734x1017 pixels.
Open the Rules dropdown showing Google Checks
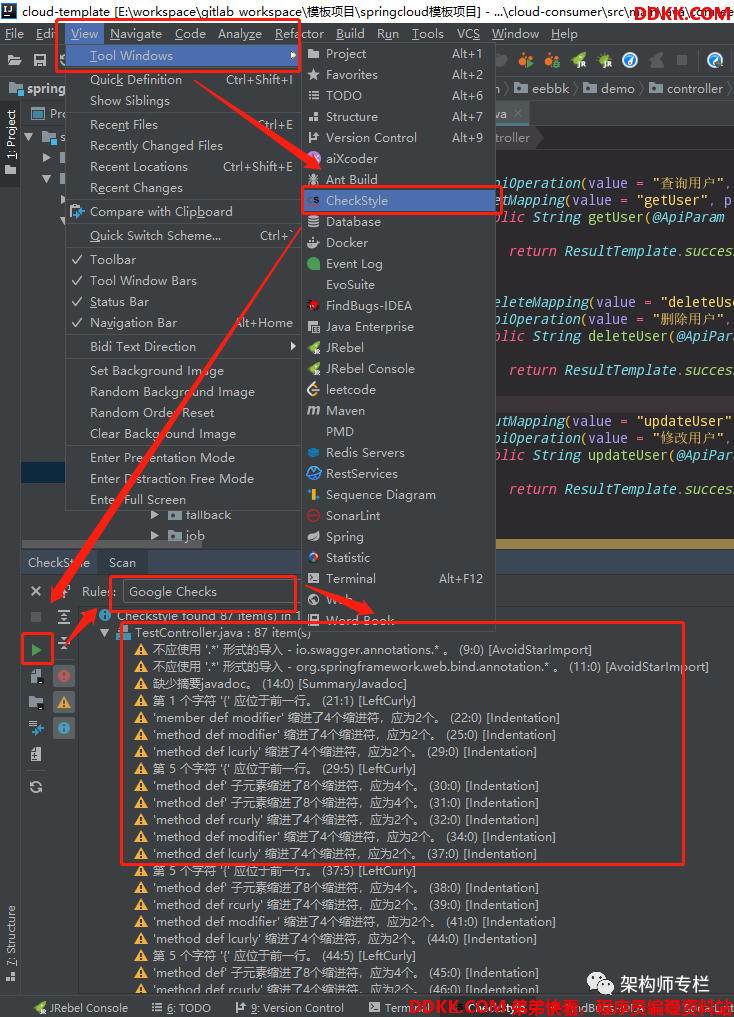click(209, 592)
